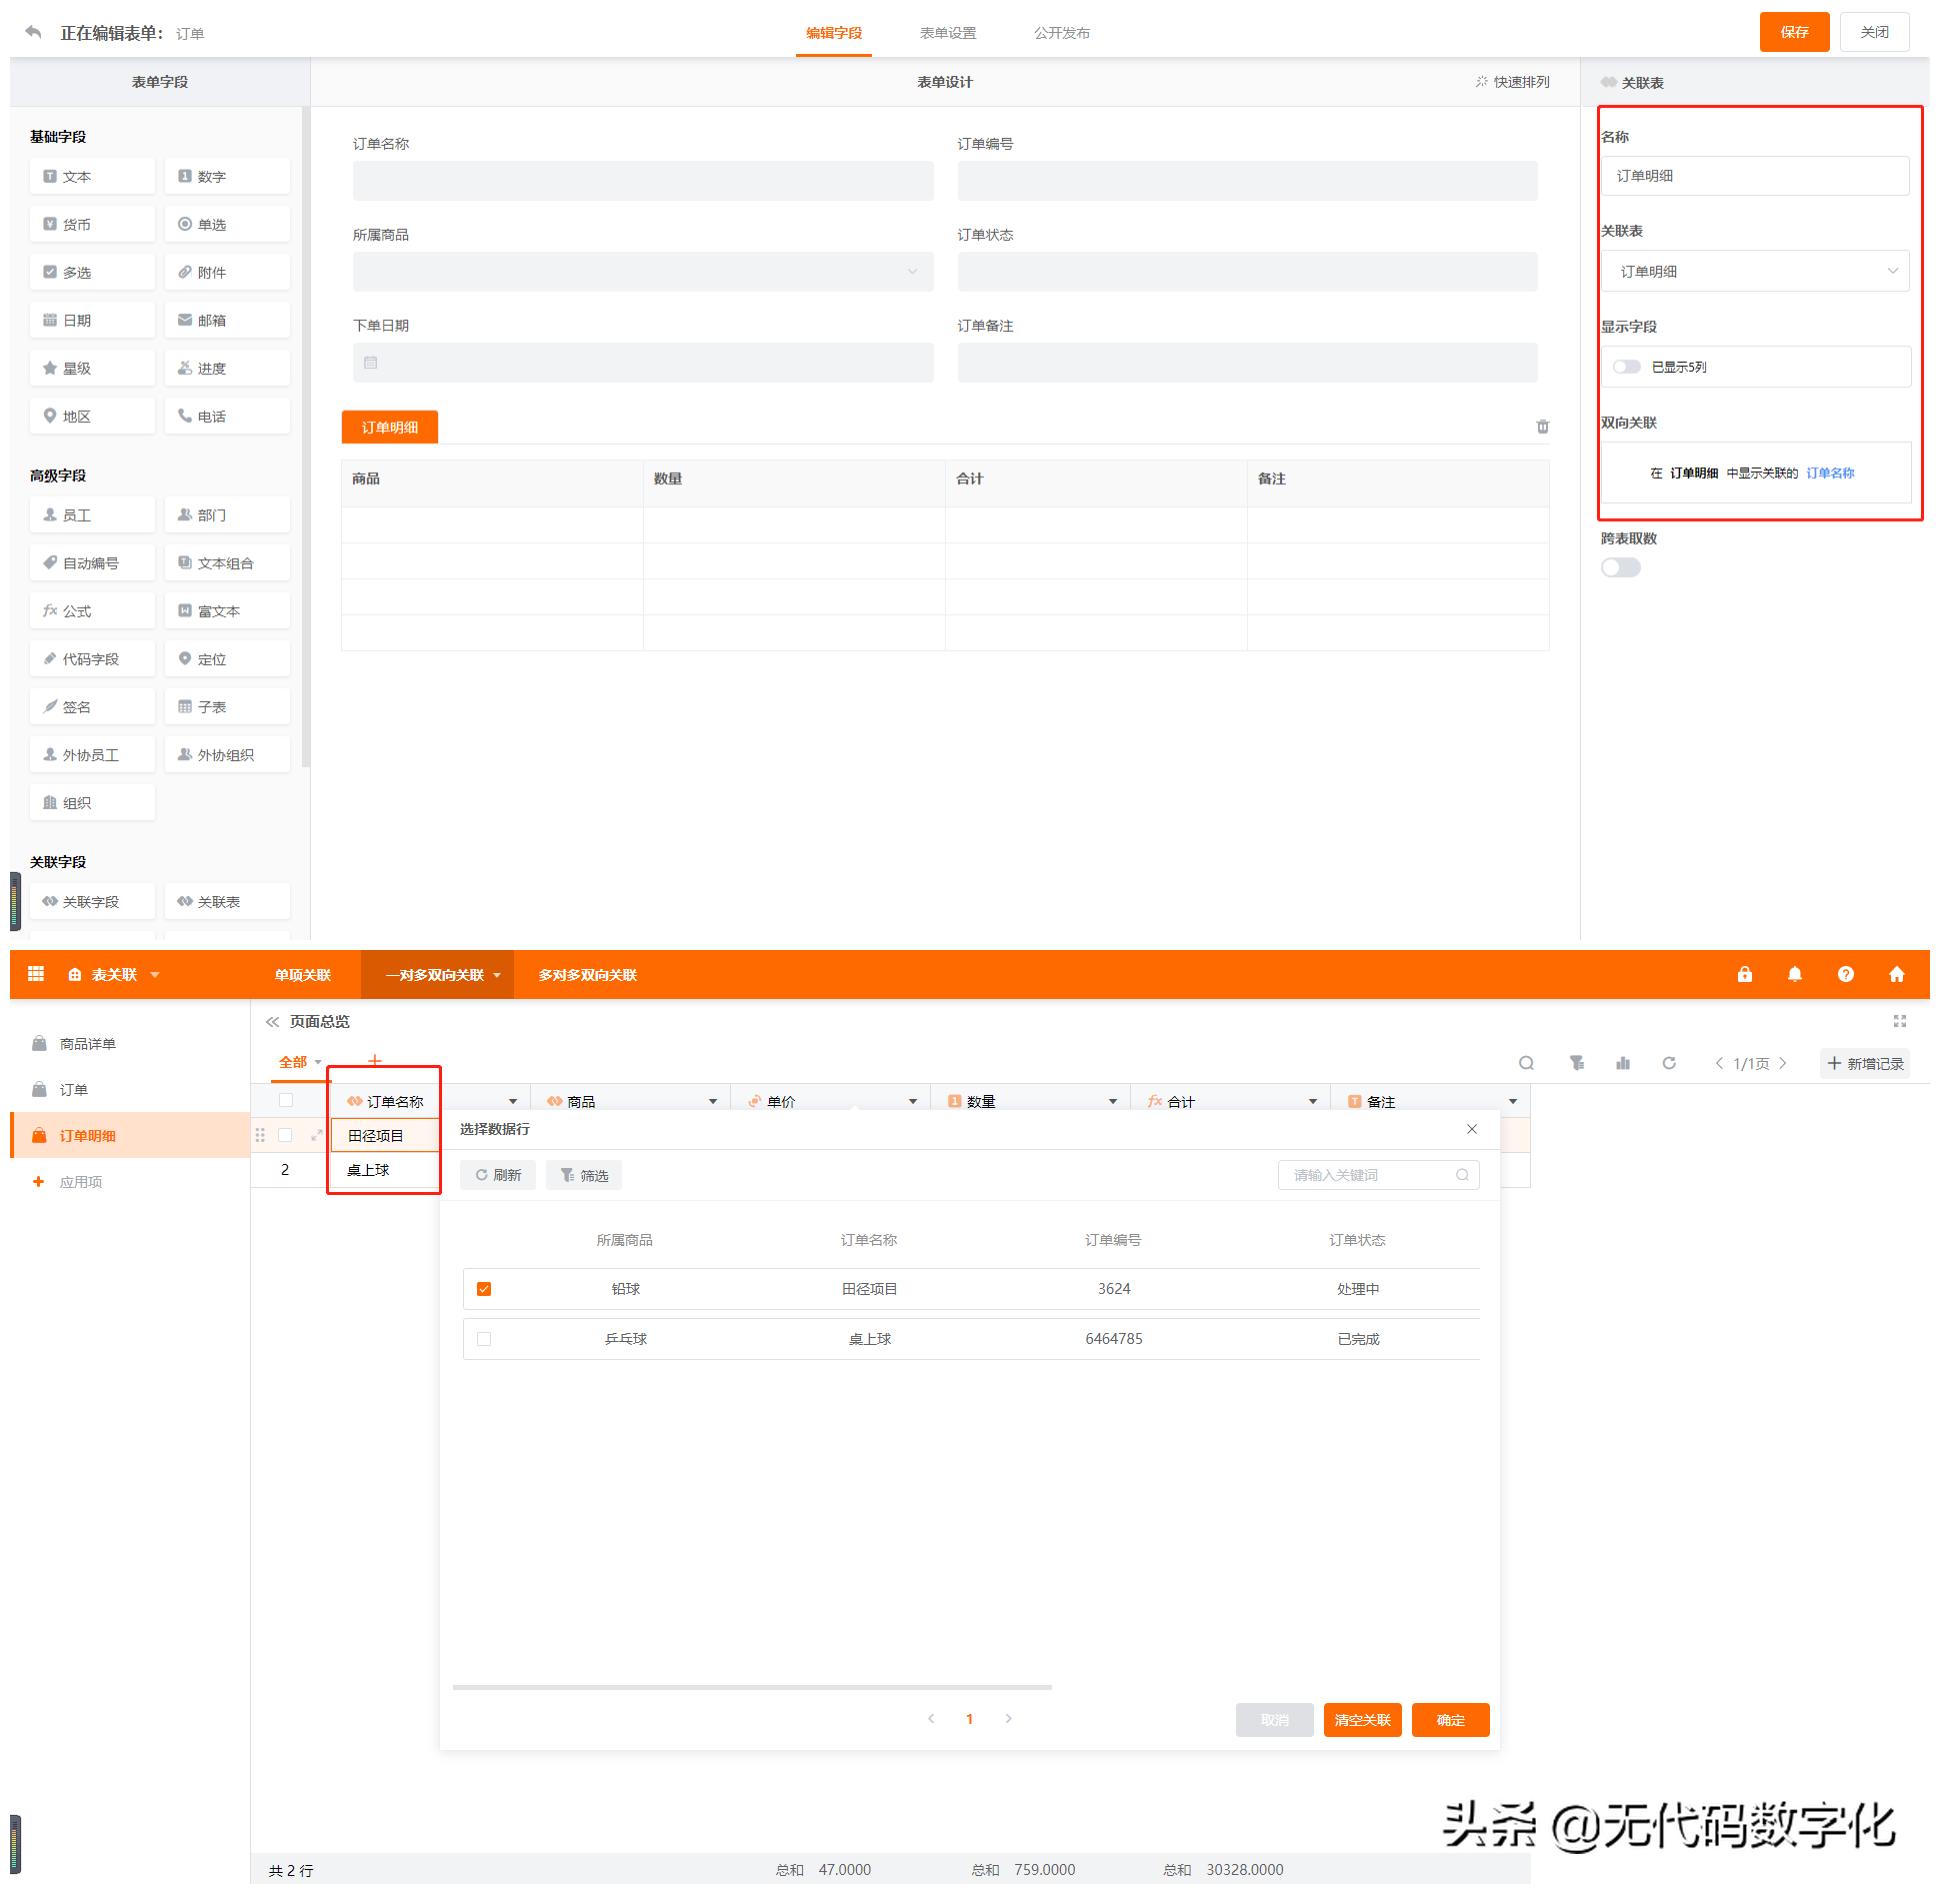This screenshot has width=1940, height=1894.
Task: Click 清空关联 in the dialog
Action: click(1362, 1720)
